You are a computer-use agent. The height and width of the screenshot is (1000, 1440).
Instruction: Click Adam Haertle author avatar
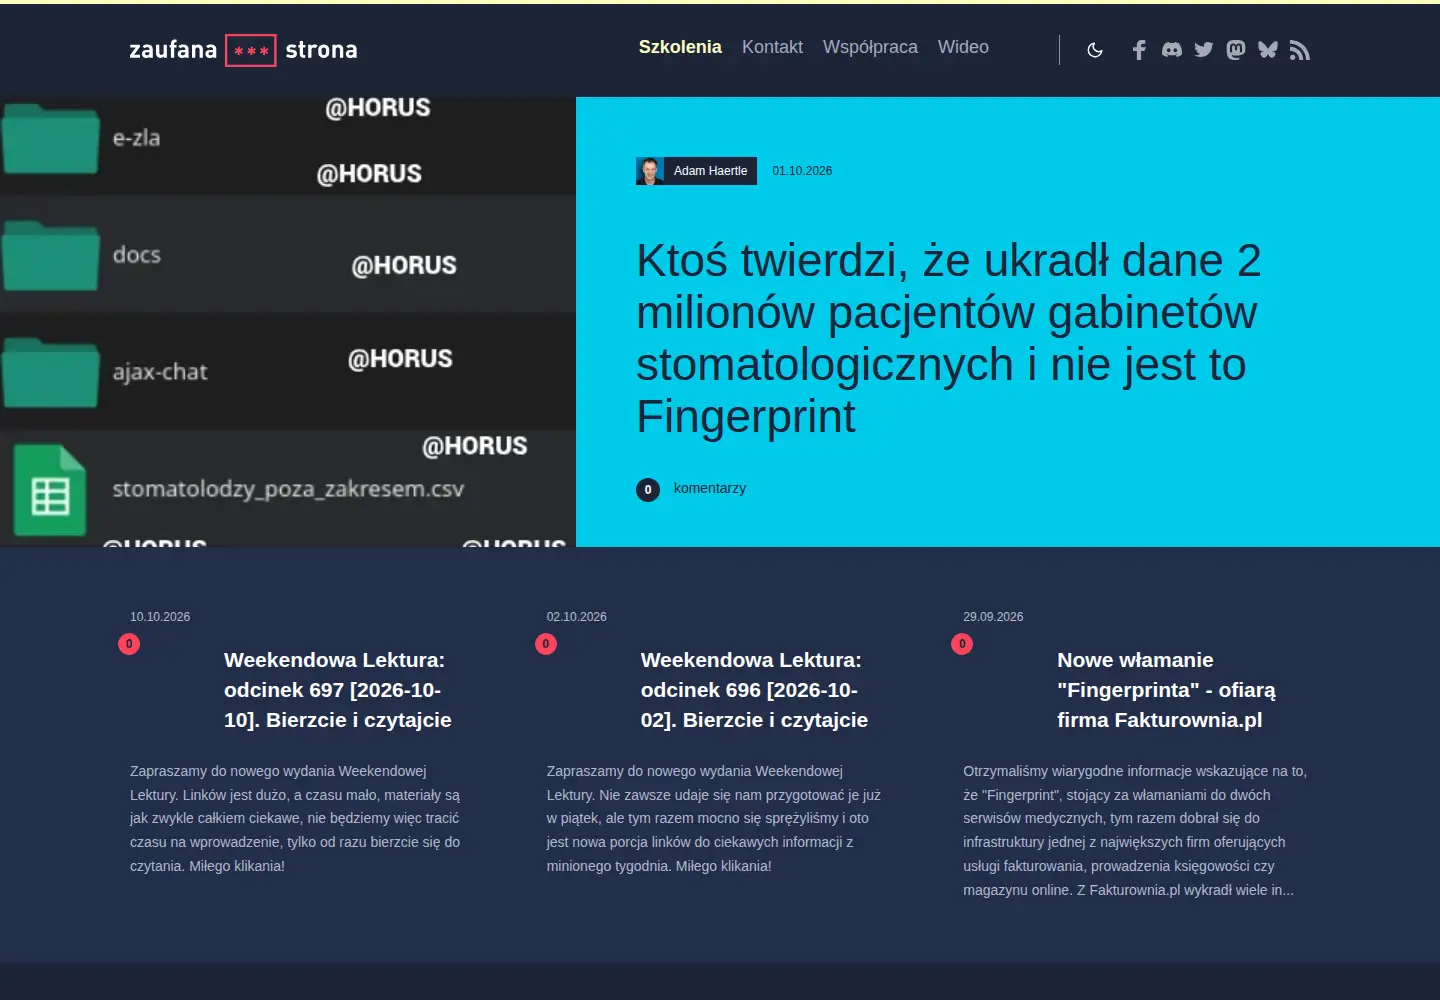tap(650, 171)
